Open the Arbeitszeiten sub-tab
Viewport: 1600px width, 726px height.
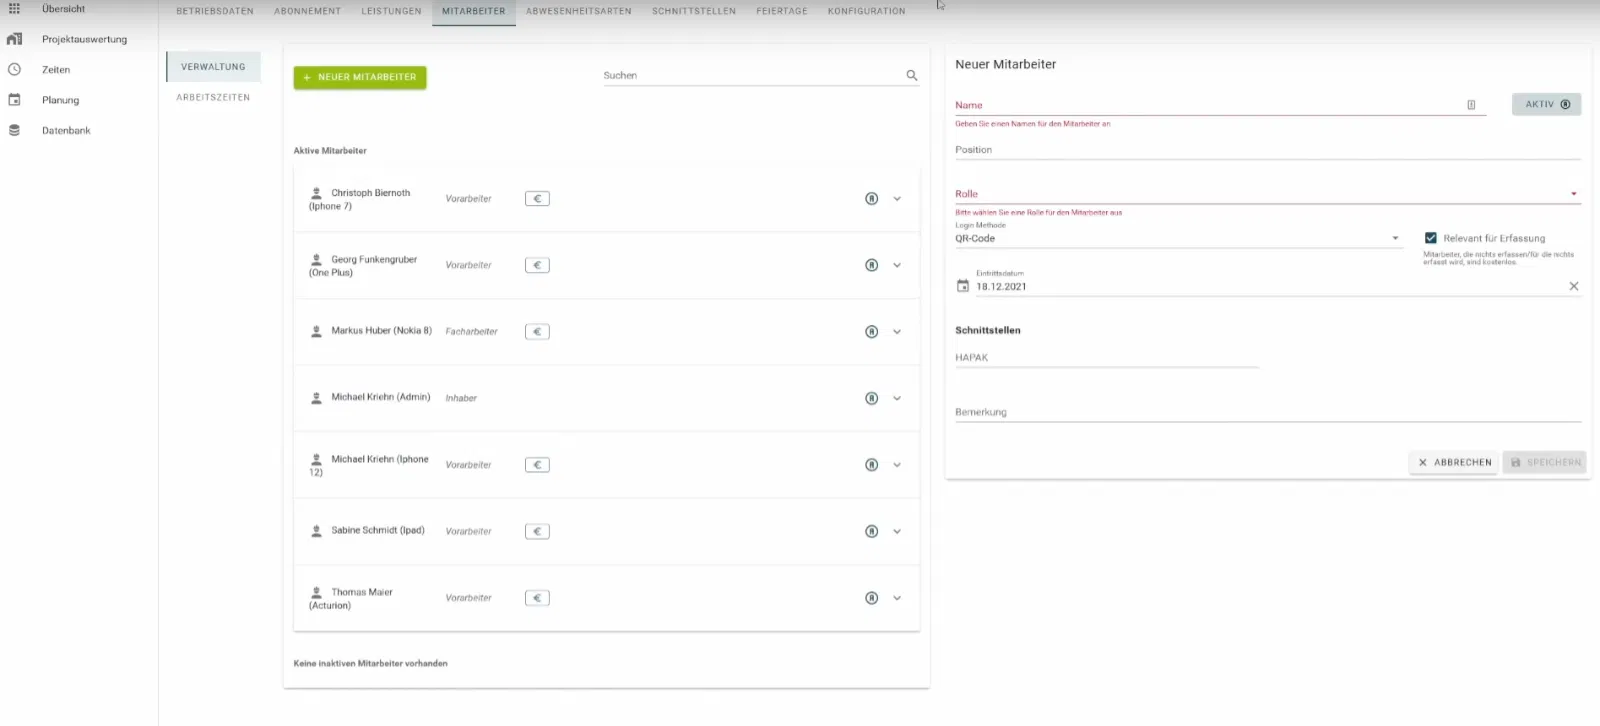pyautogui.click(x=213, y=98)
